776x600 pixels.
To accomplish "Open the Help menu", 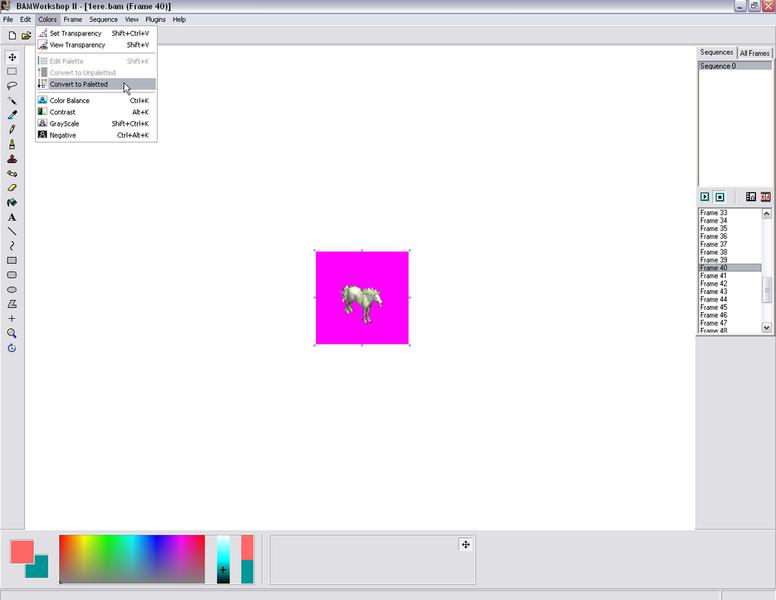I will 179,19.
